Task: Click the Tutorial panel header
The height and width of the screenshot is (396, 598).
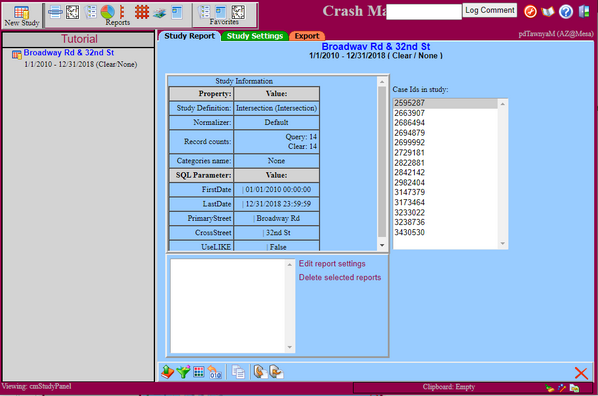Action: click(x=78, y=39)
